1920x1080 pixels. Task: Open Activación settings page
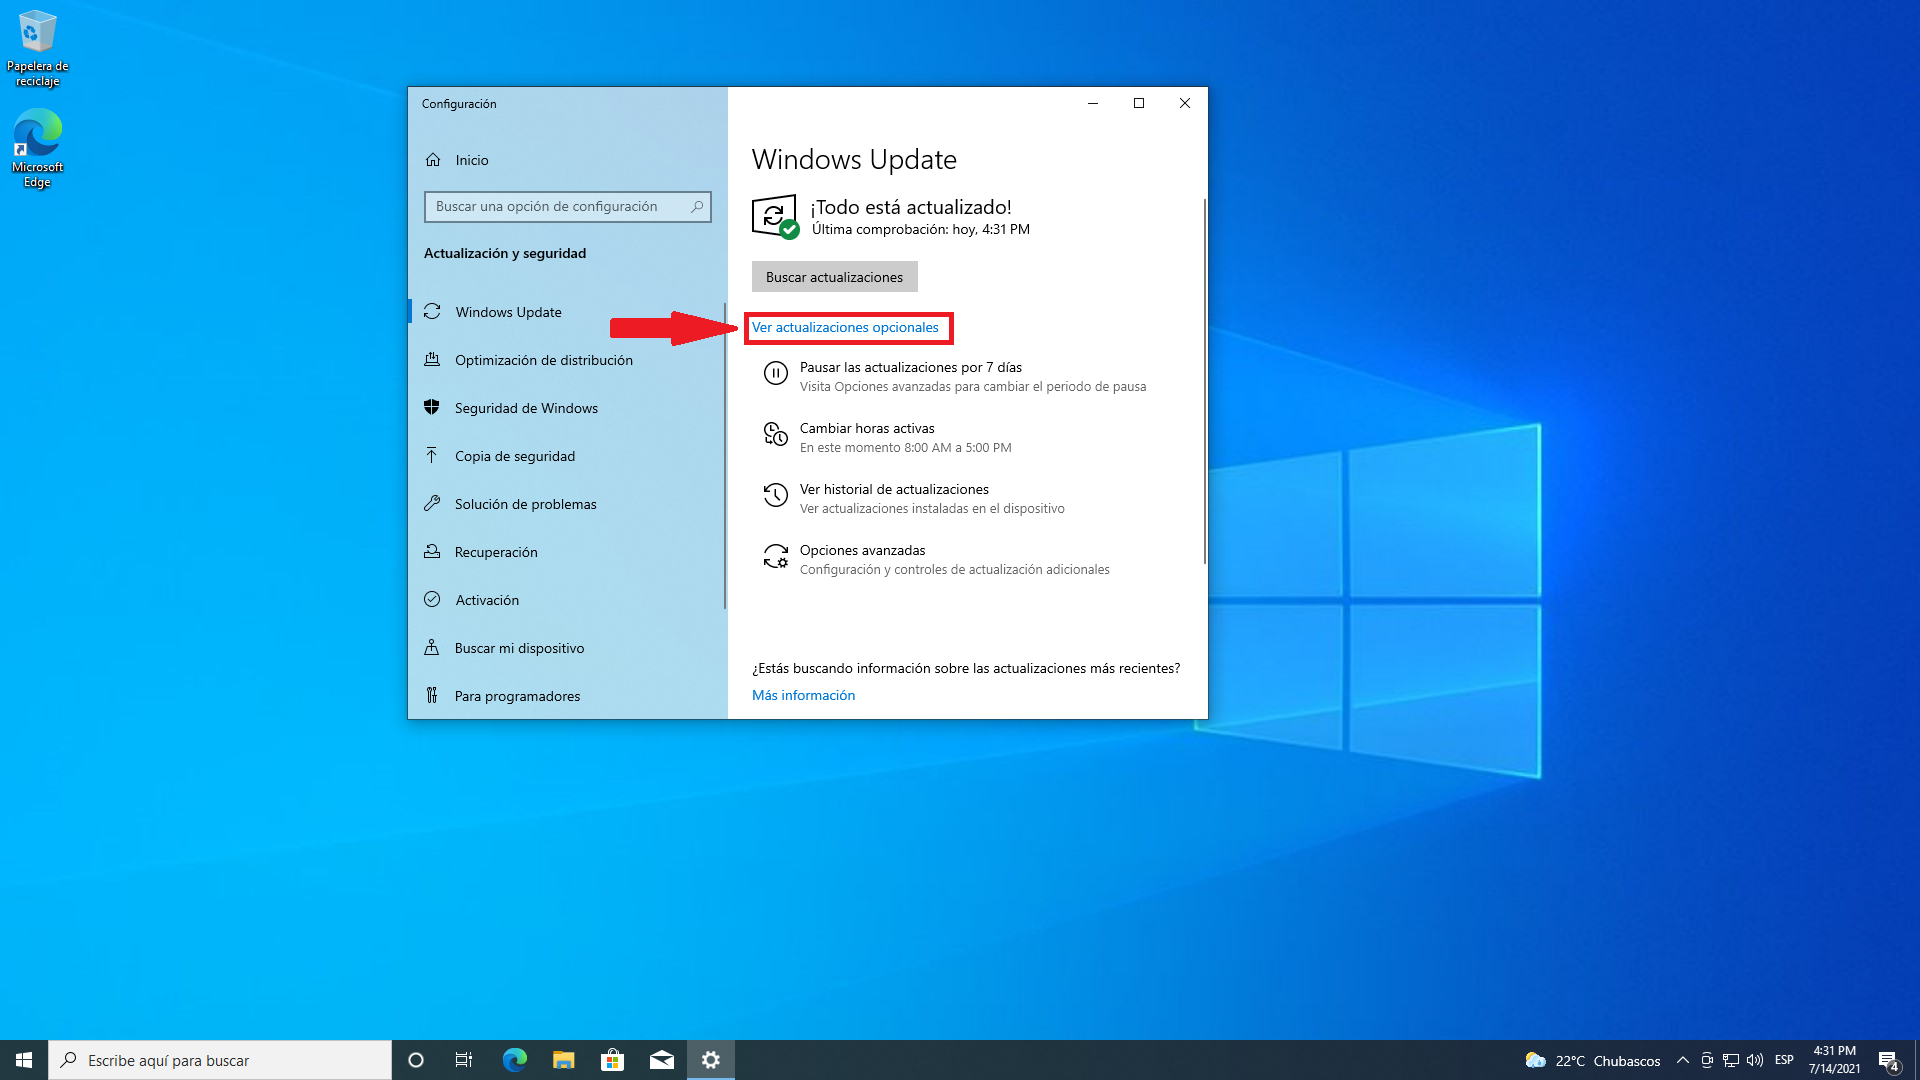[x=487, y=600]
